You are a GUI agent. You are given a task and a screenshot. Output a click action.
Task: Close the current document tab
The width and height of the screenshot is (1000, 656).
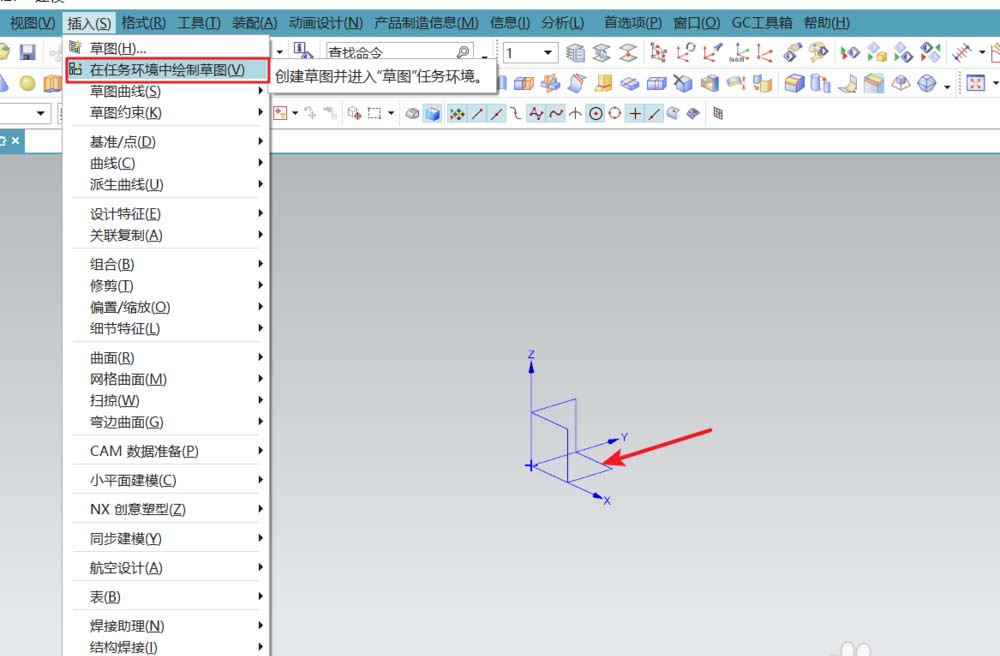click(x=15, y=142)
